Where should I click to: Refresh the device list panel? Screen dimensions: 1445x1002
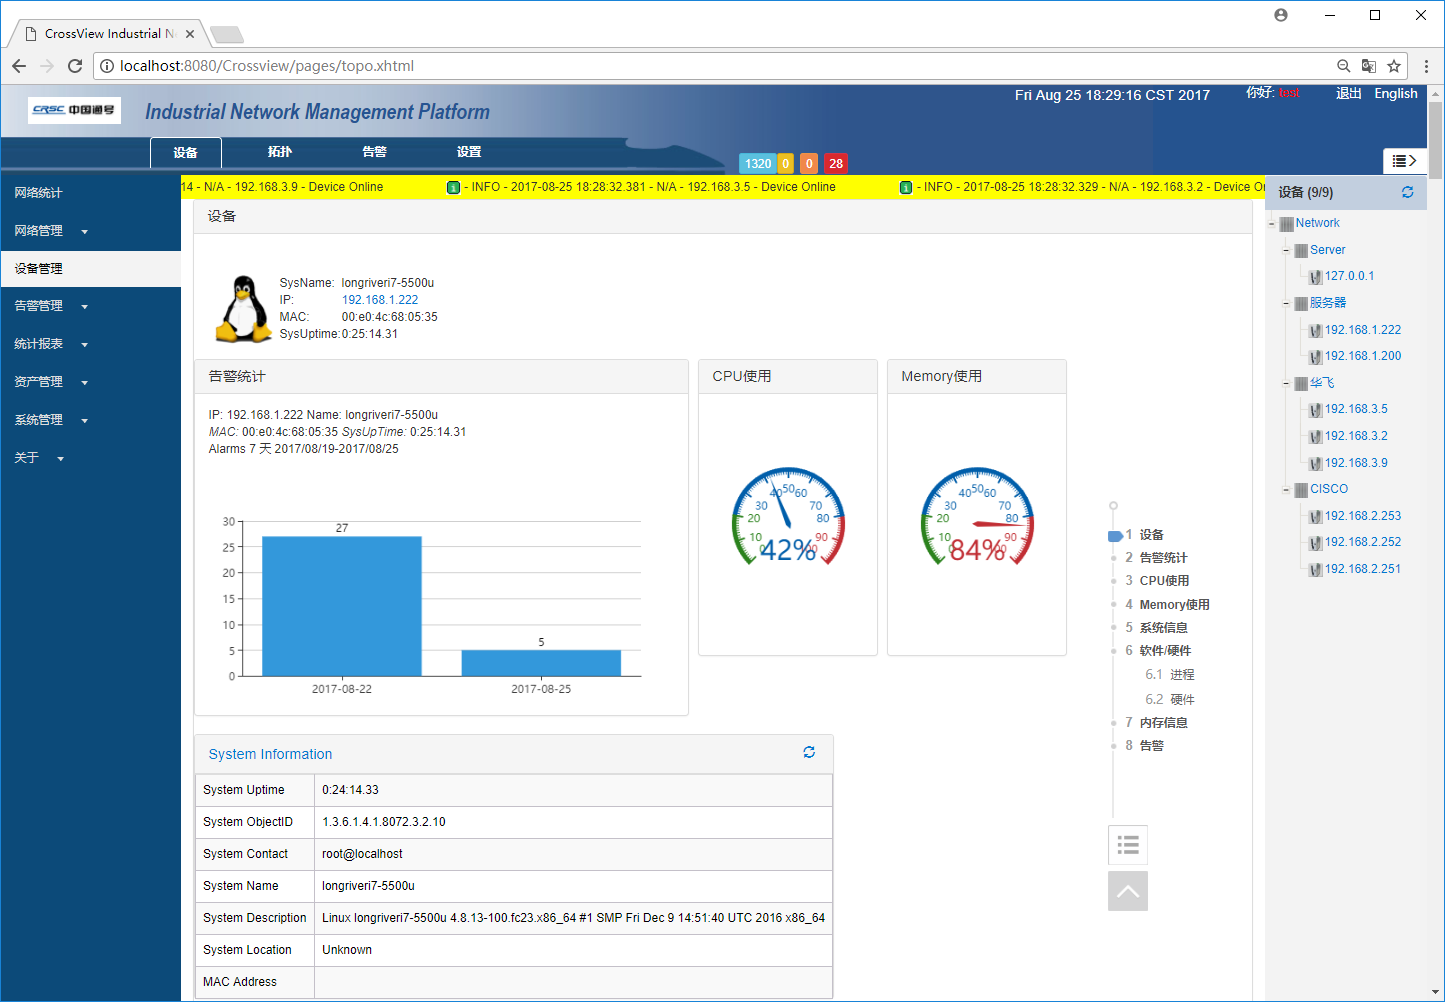1407,192
